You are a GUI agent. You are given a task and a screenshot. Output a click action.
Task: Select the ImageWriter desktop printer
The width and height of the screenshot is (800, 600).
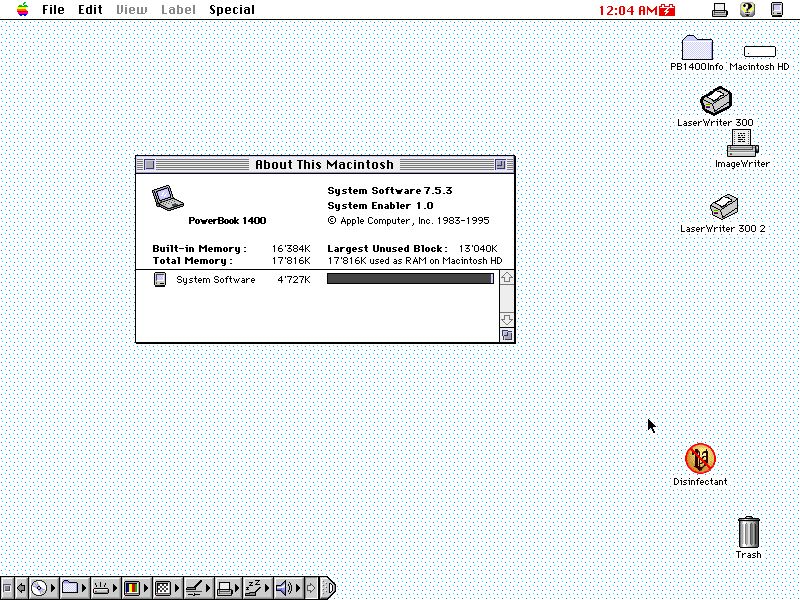point(742,142)
